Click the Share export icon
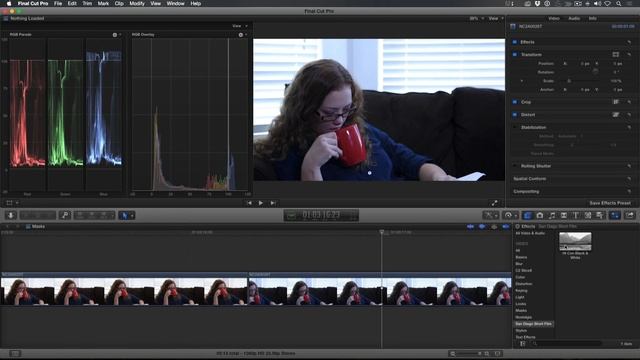 click(630, 215)
